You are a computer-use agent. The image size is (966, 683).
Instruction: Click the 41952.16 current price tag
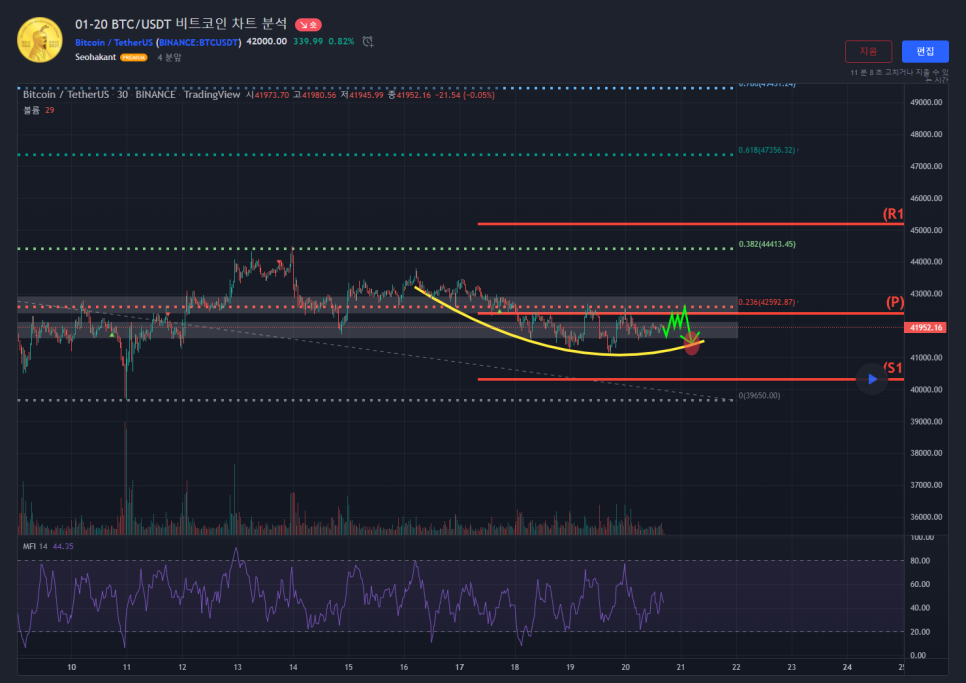(923, 327)
